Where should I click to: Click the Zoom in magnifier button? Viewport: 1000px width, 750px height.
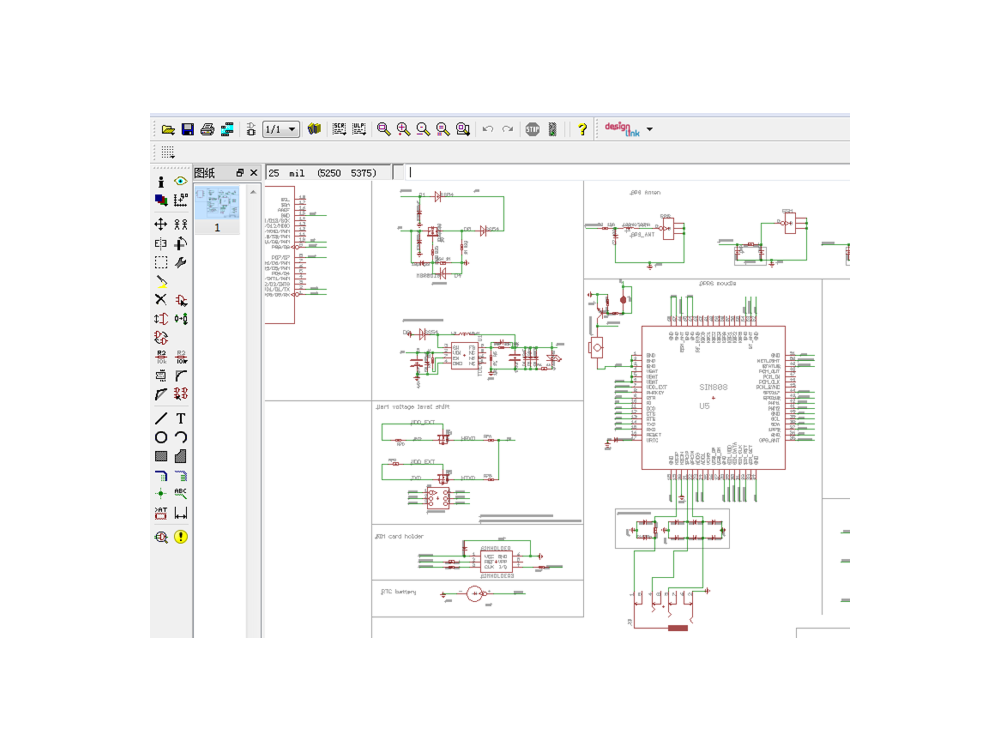403,129
